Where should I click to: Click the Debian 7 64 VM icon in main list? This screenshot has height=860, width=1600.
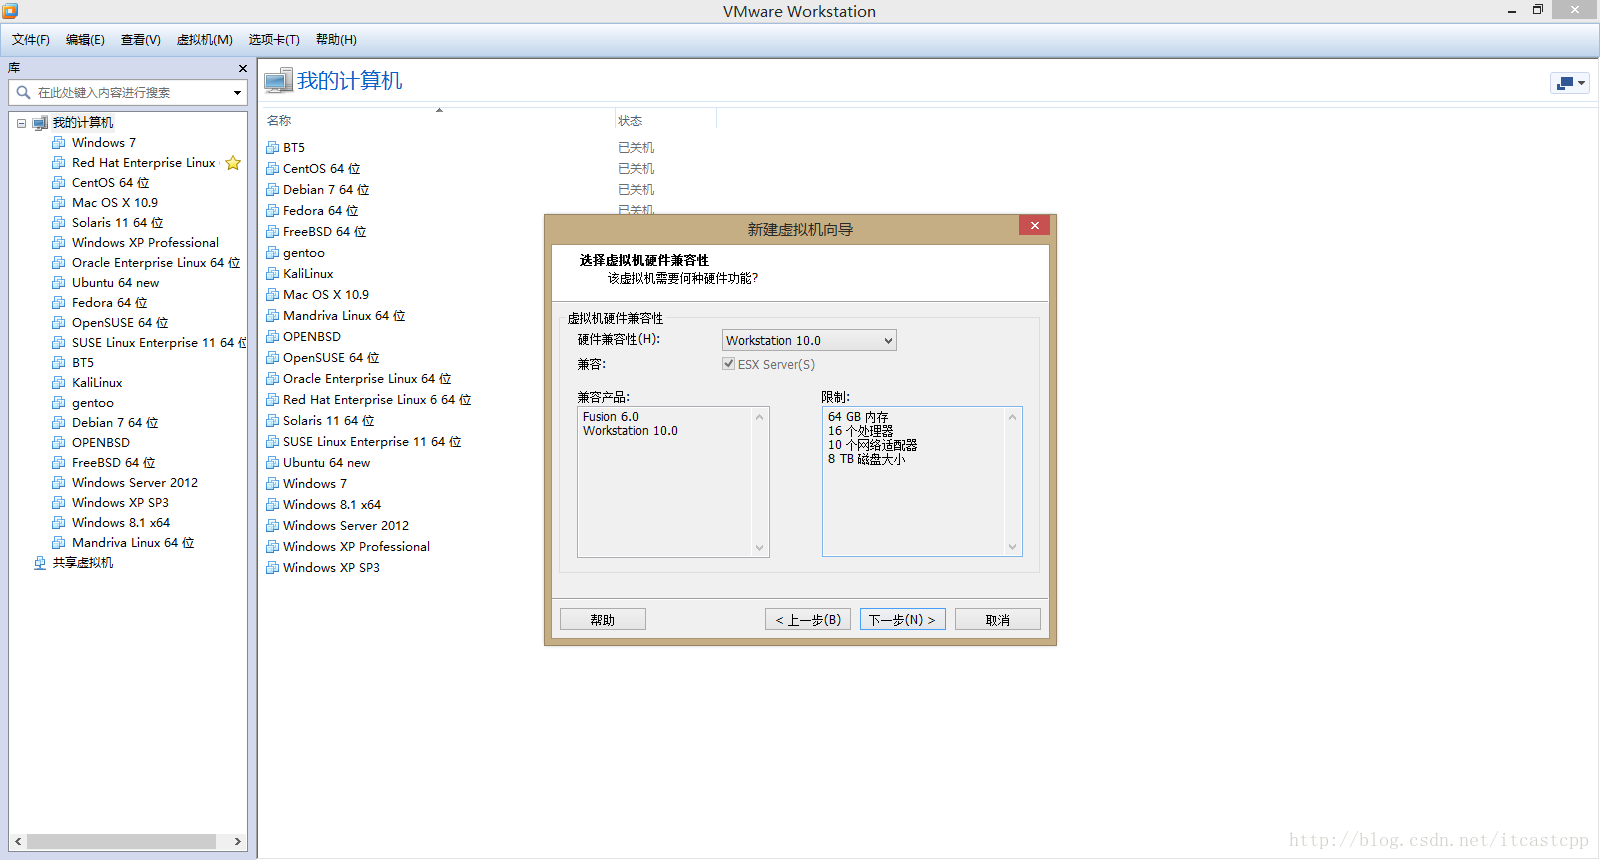click(x=272, y=190)
